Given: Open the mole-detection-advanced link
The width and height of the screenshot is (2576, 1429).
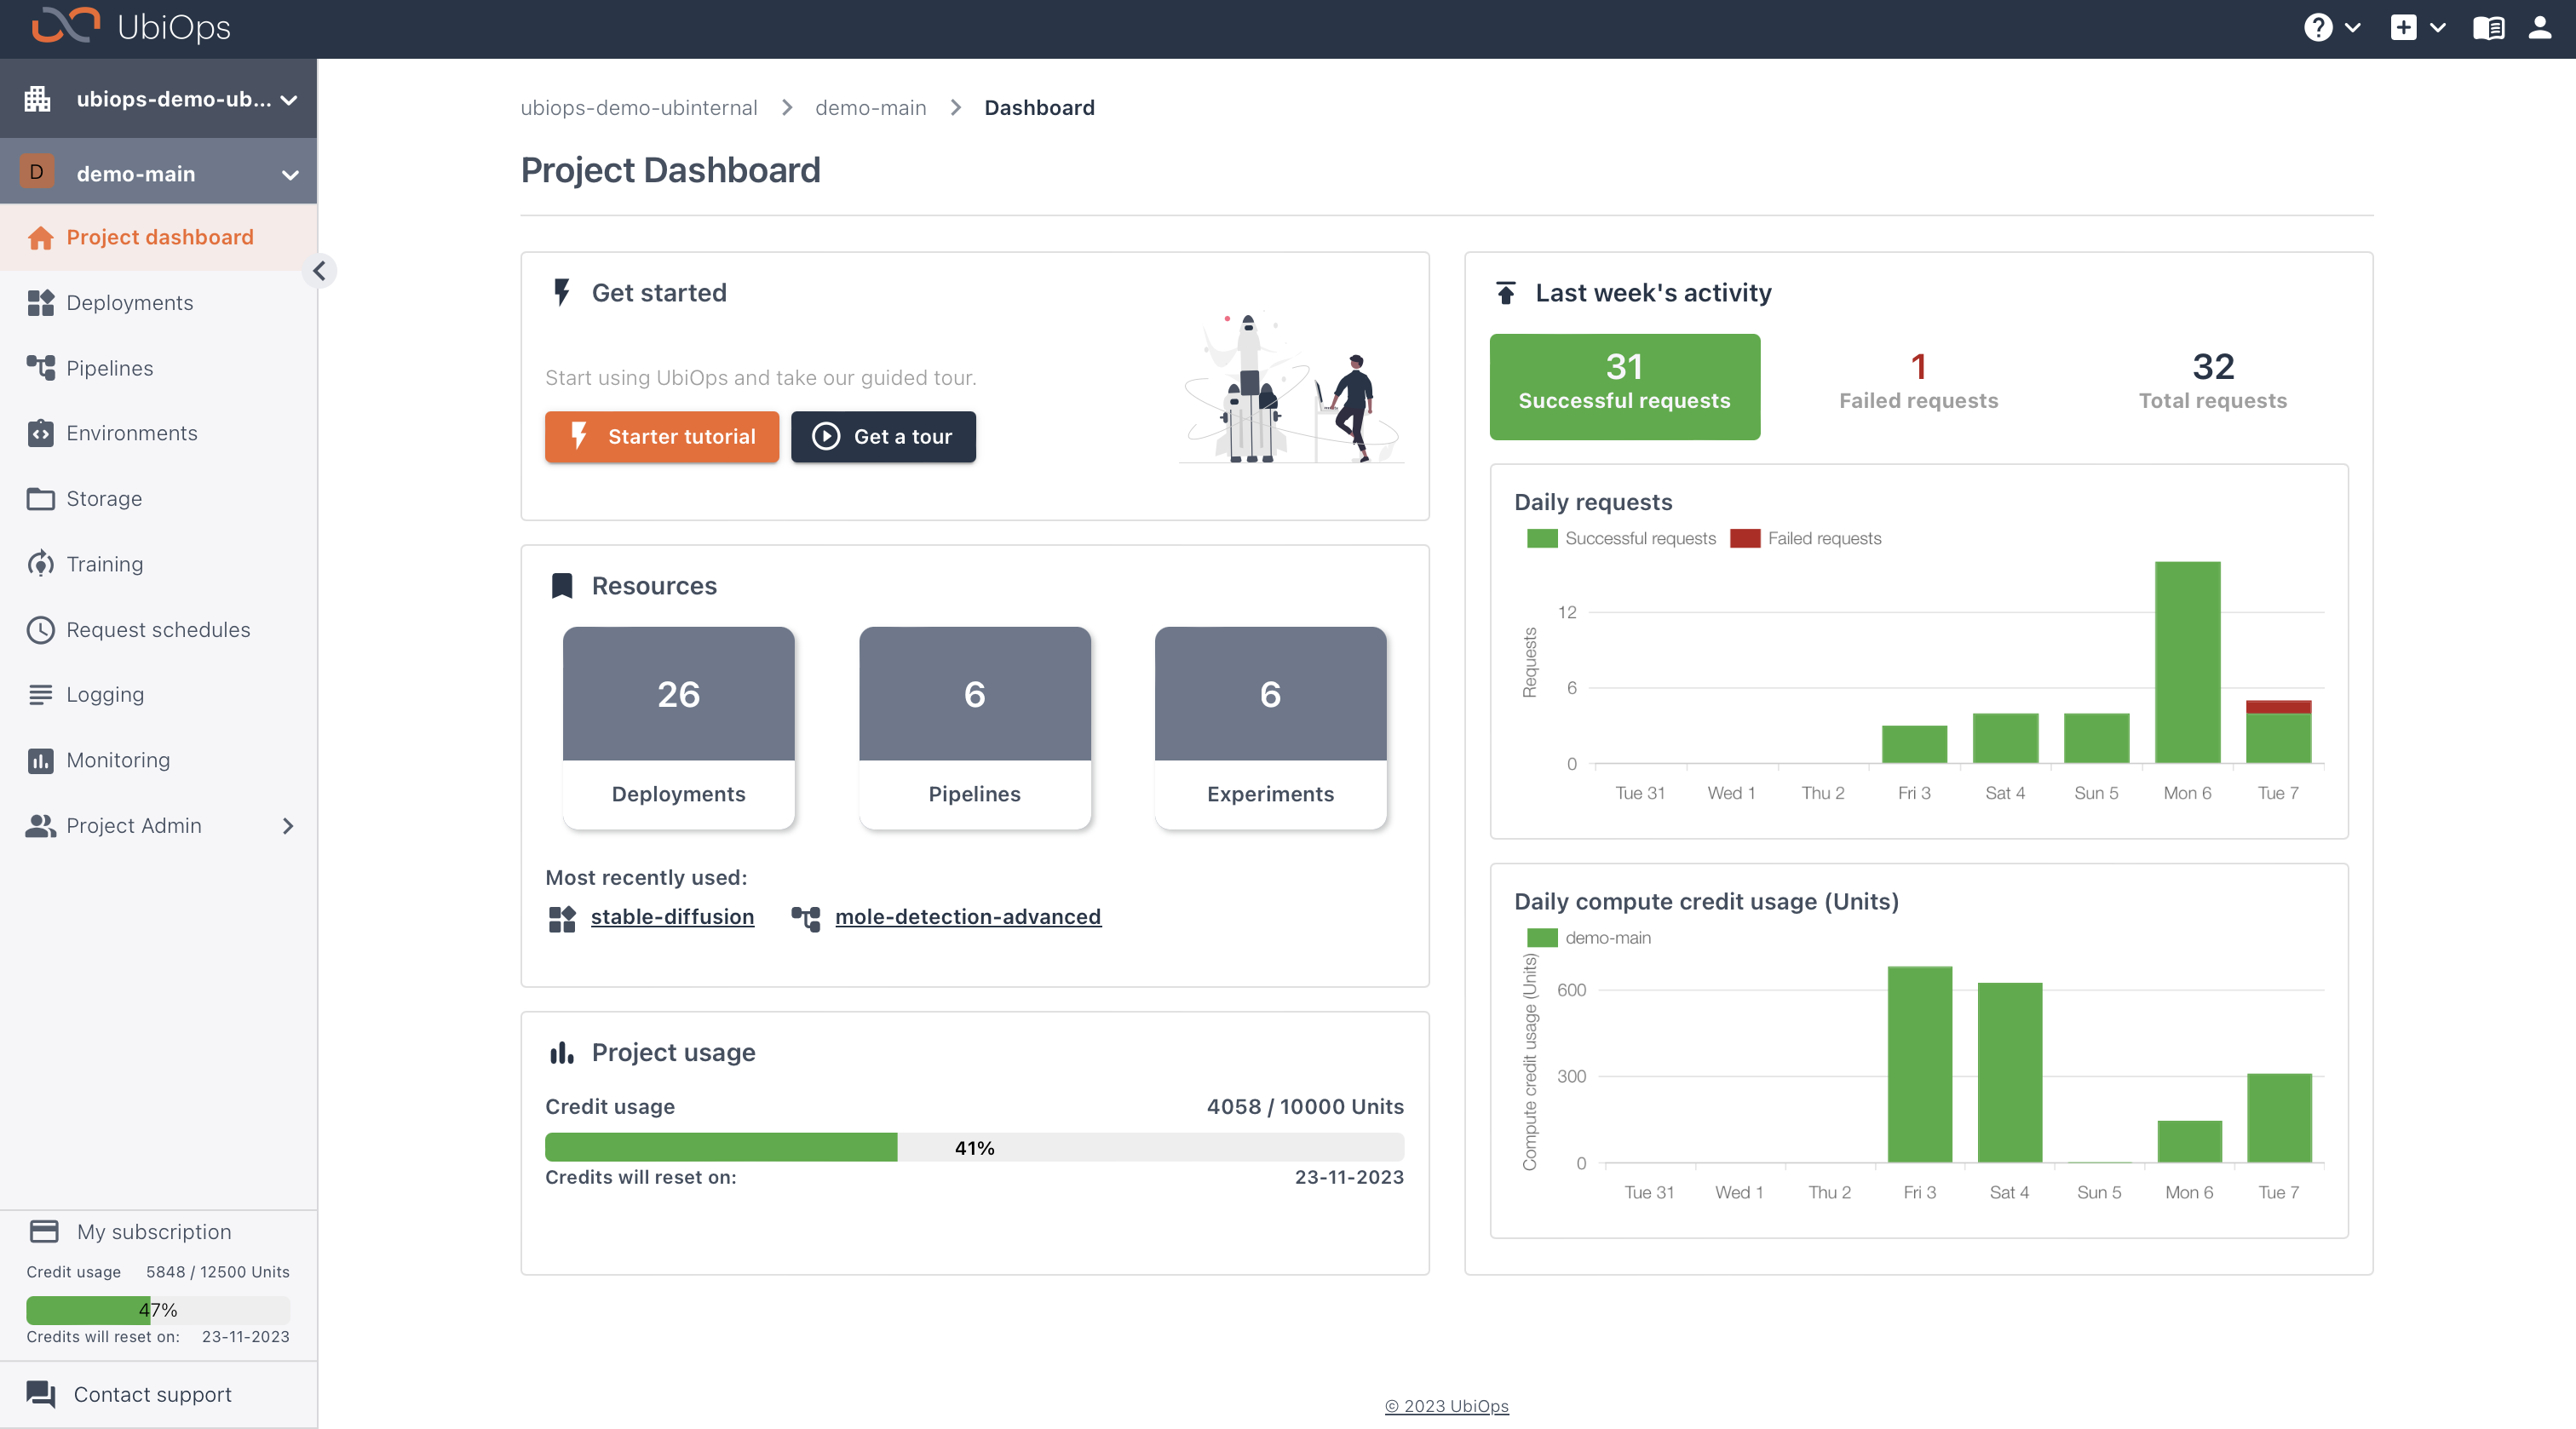Looking at the screenshot, I should point(968,917).
